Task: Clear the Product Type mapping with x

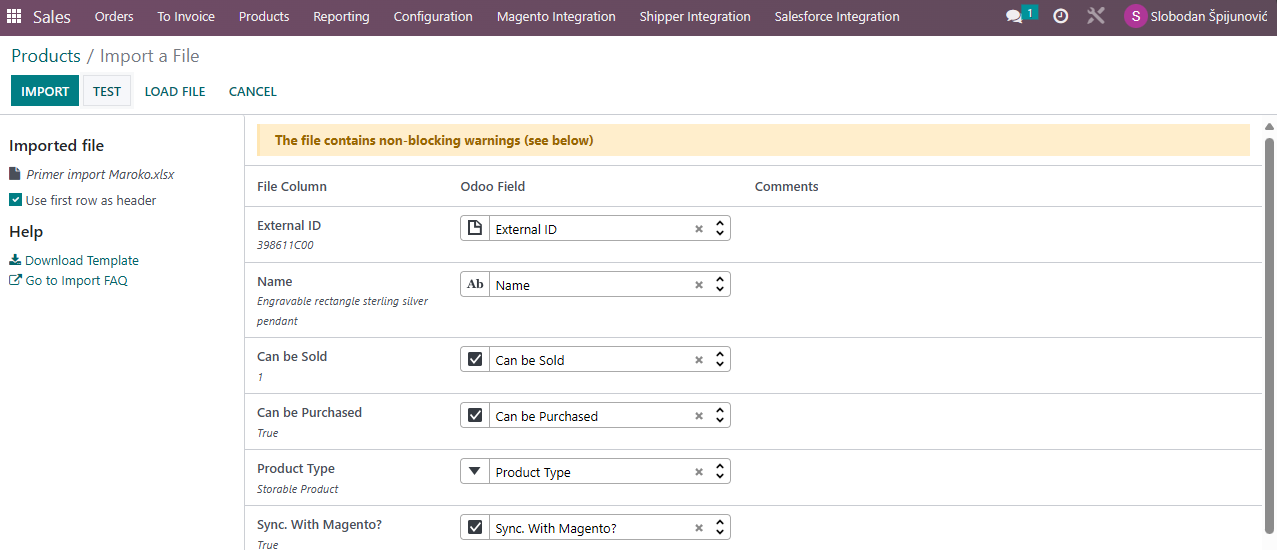Action: click(699, 472)
